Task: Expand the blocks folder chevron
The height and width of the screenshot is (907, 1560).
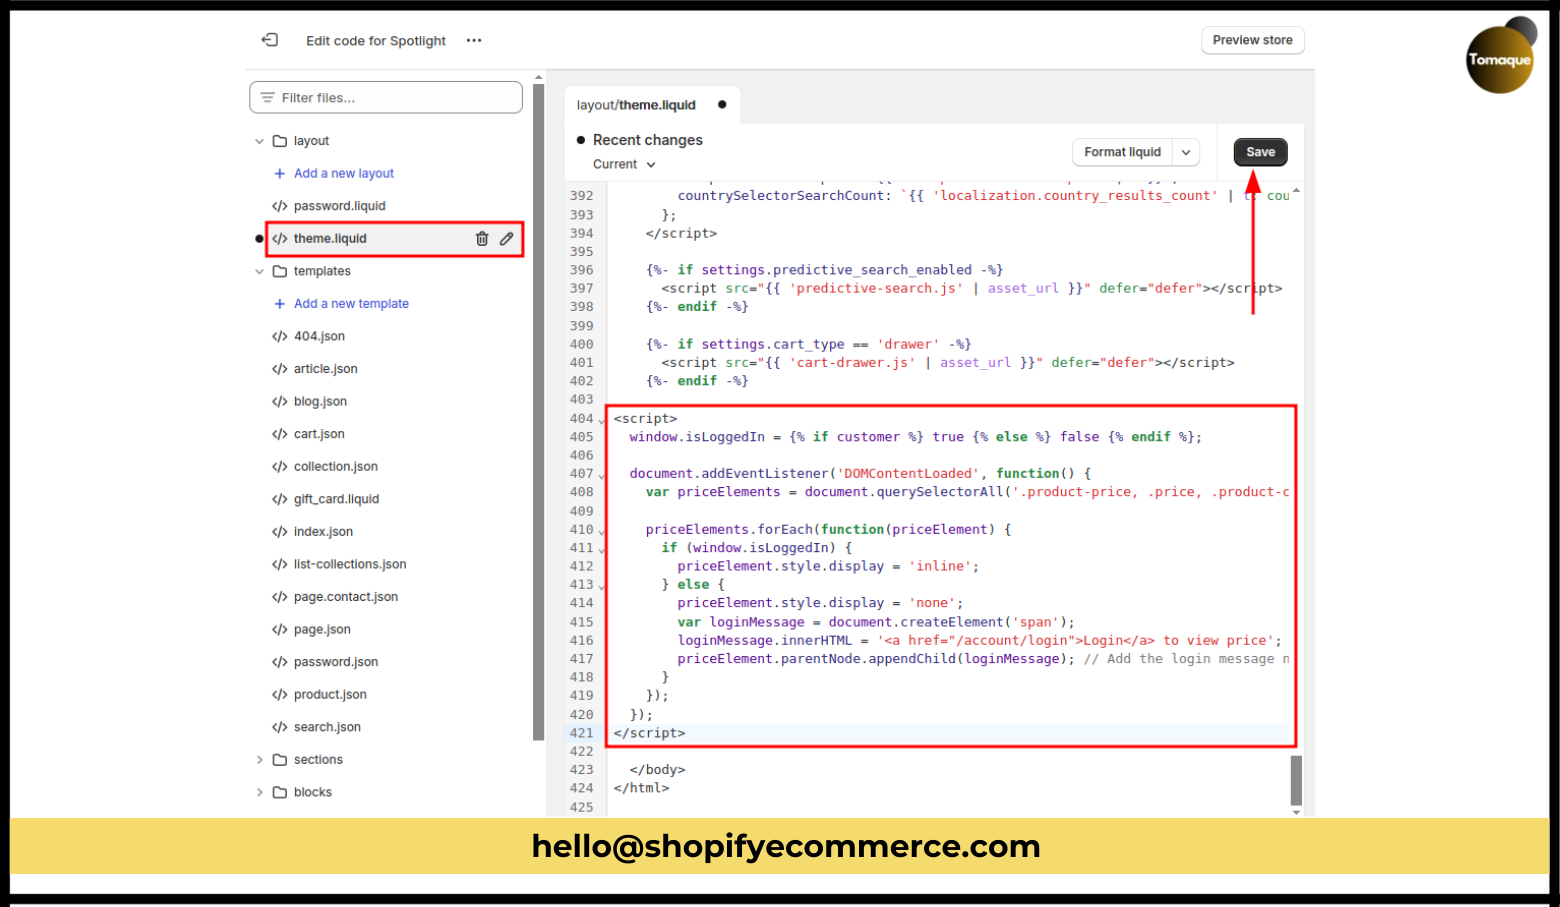Action: click(260, 792)
